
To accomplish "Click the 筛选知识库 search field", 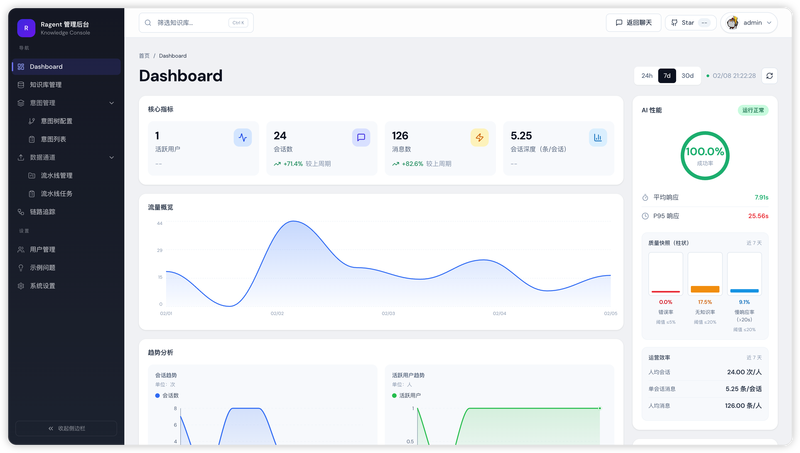I will coord(196,22).
